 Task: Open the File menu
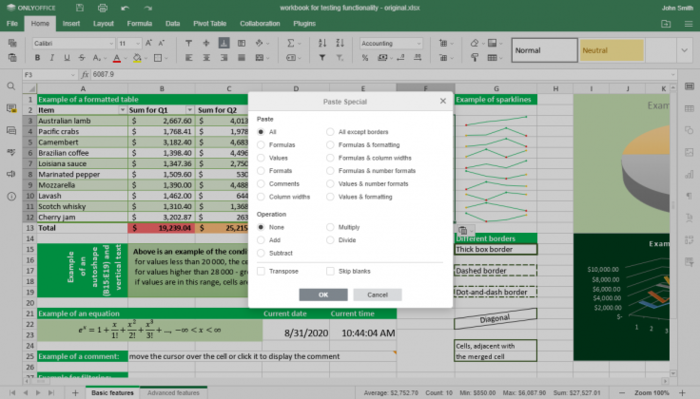[12, 24]
